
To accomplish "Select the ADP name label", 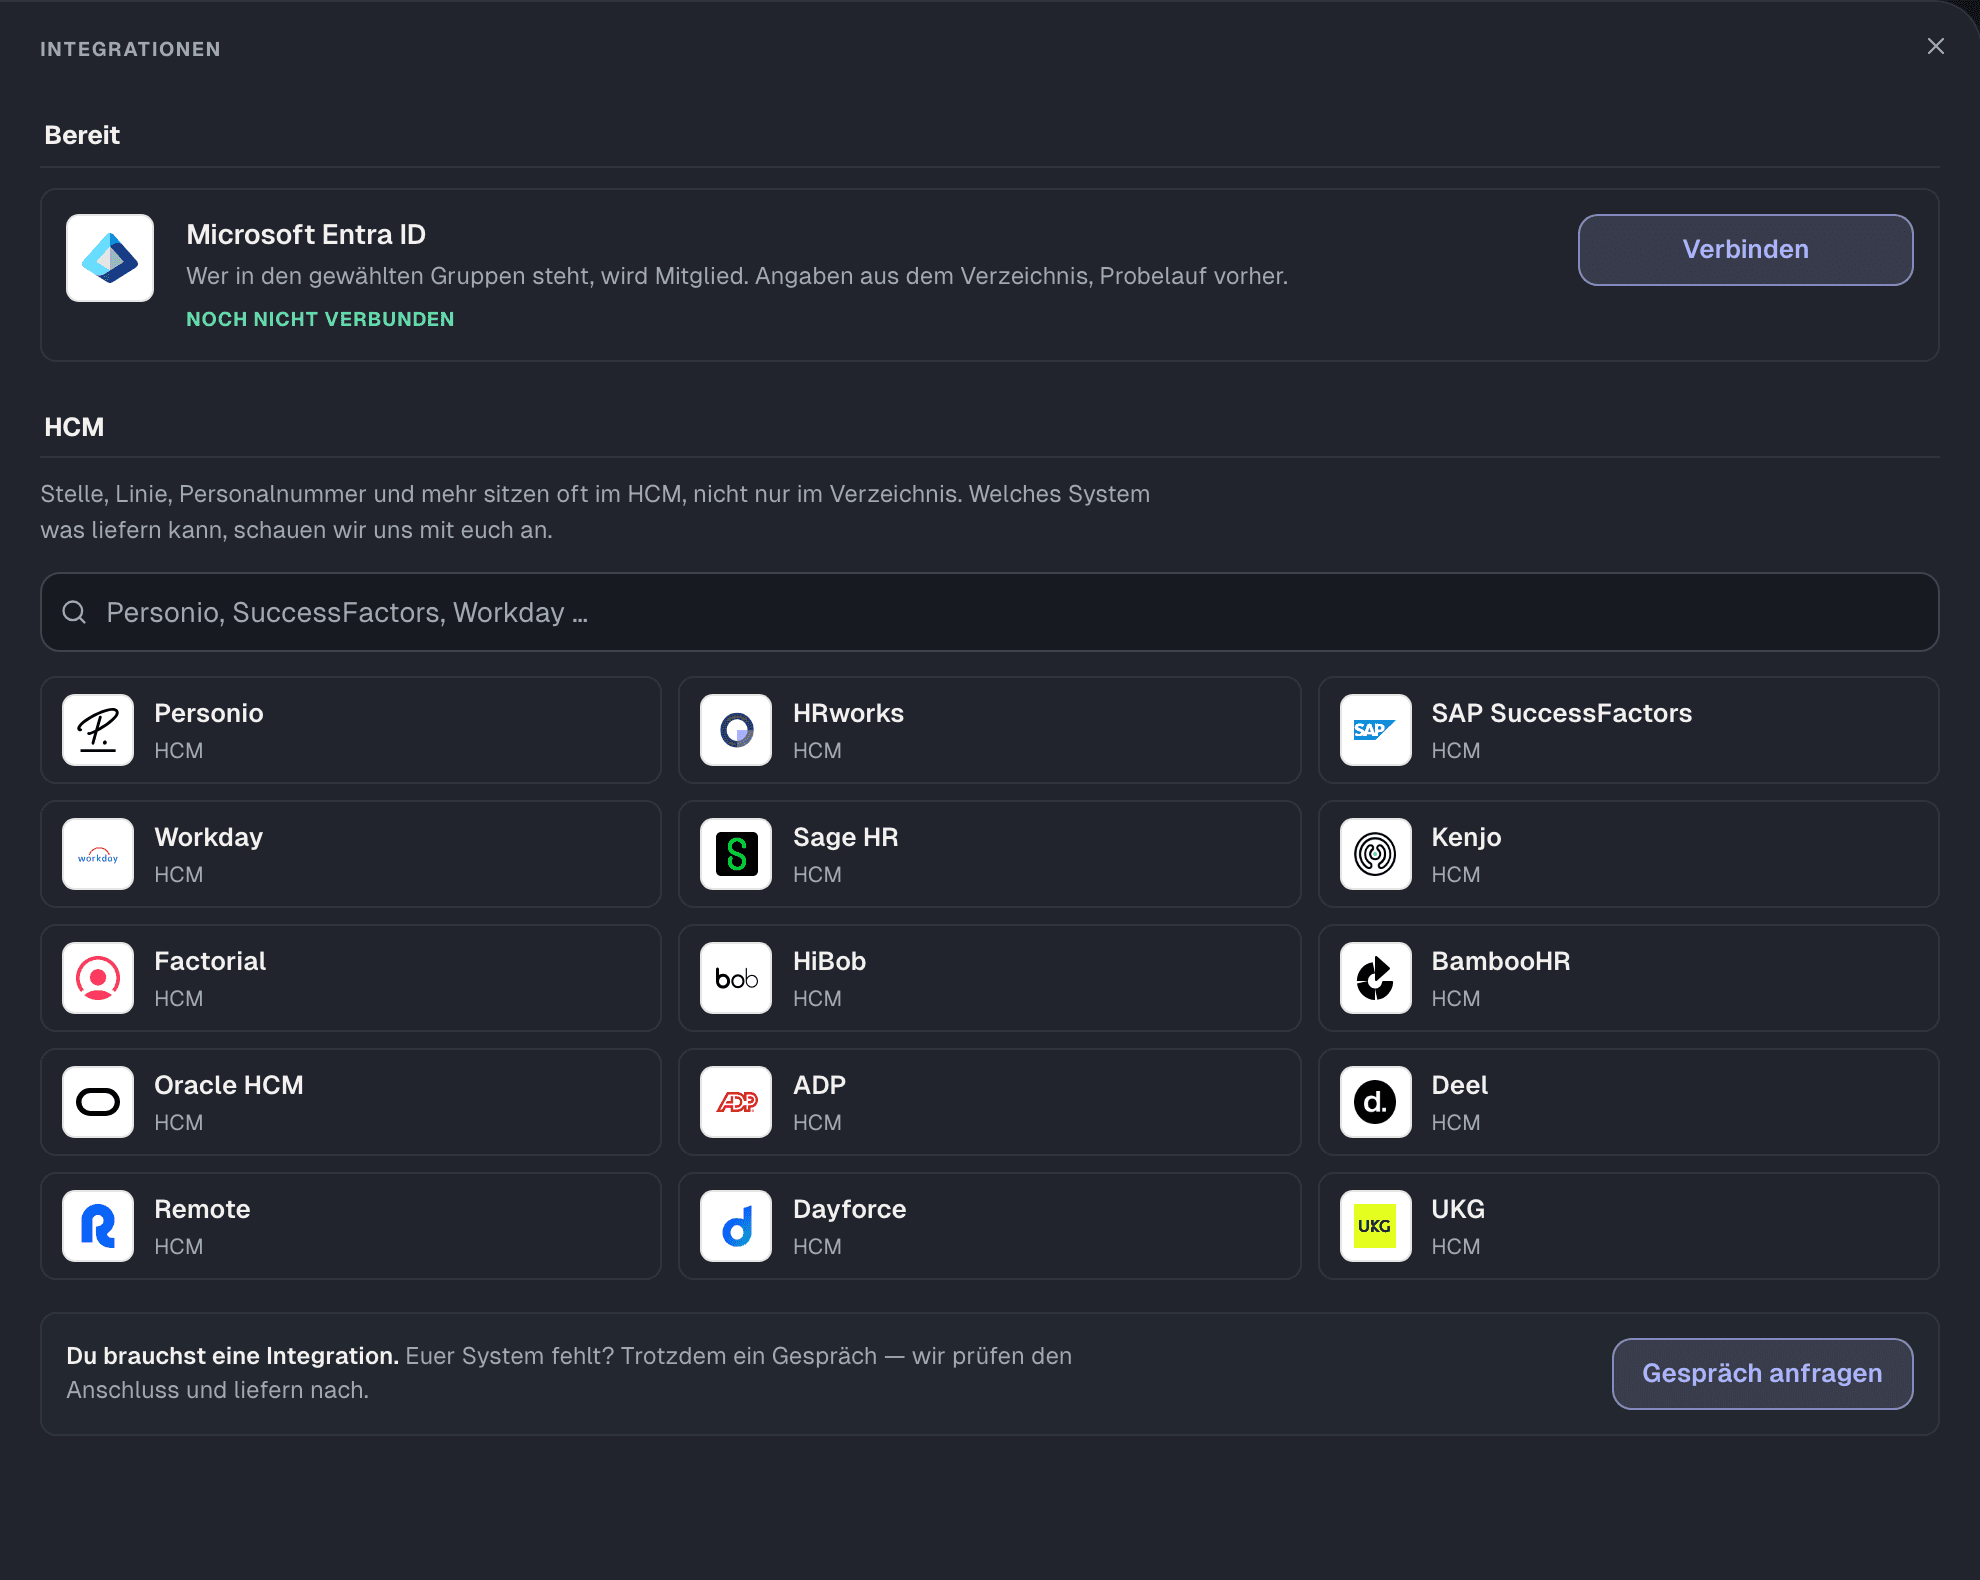I will (819, 1085).
